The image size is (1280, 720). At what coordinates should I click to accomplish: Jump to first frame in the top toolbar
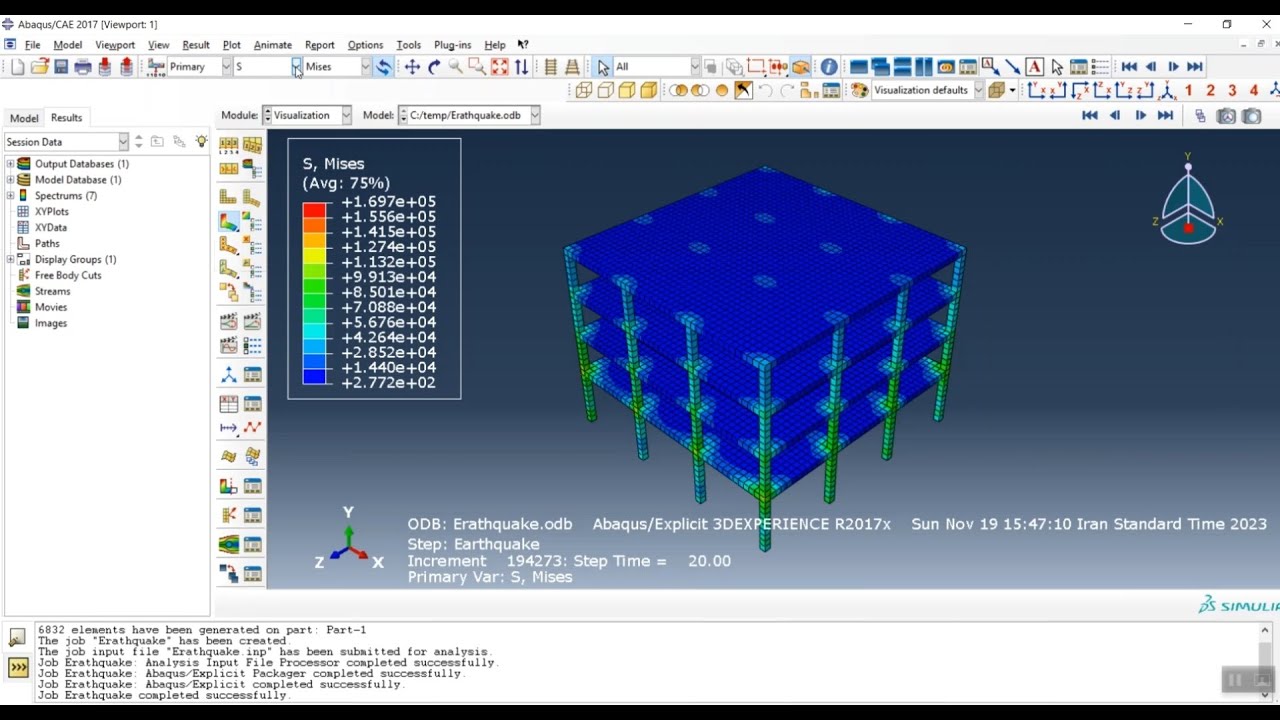(x=1129, y=67)
